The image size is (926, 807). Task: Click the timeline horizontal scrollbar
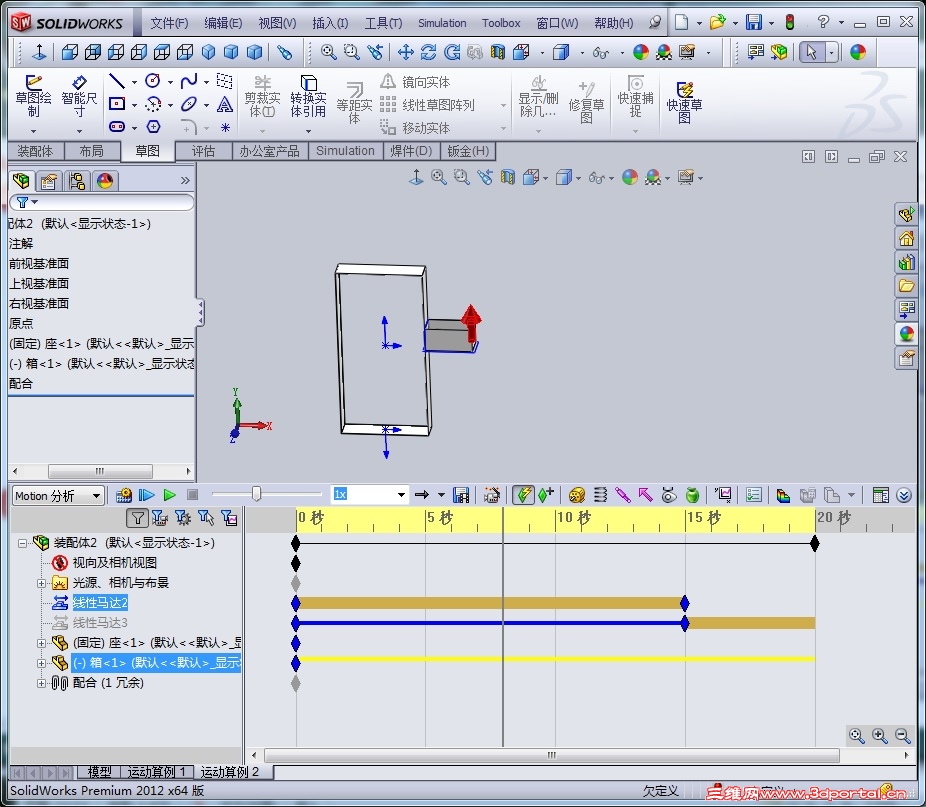552,755
